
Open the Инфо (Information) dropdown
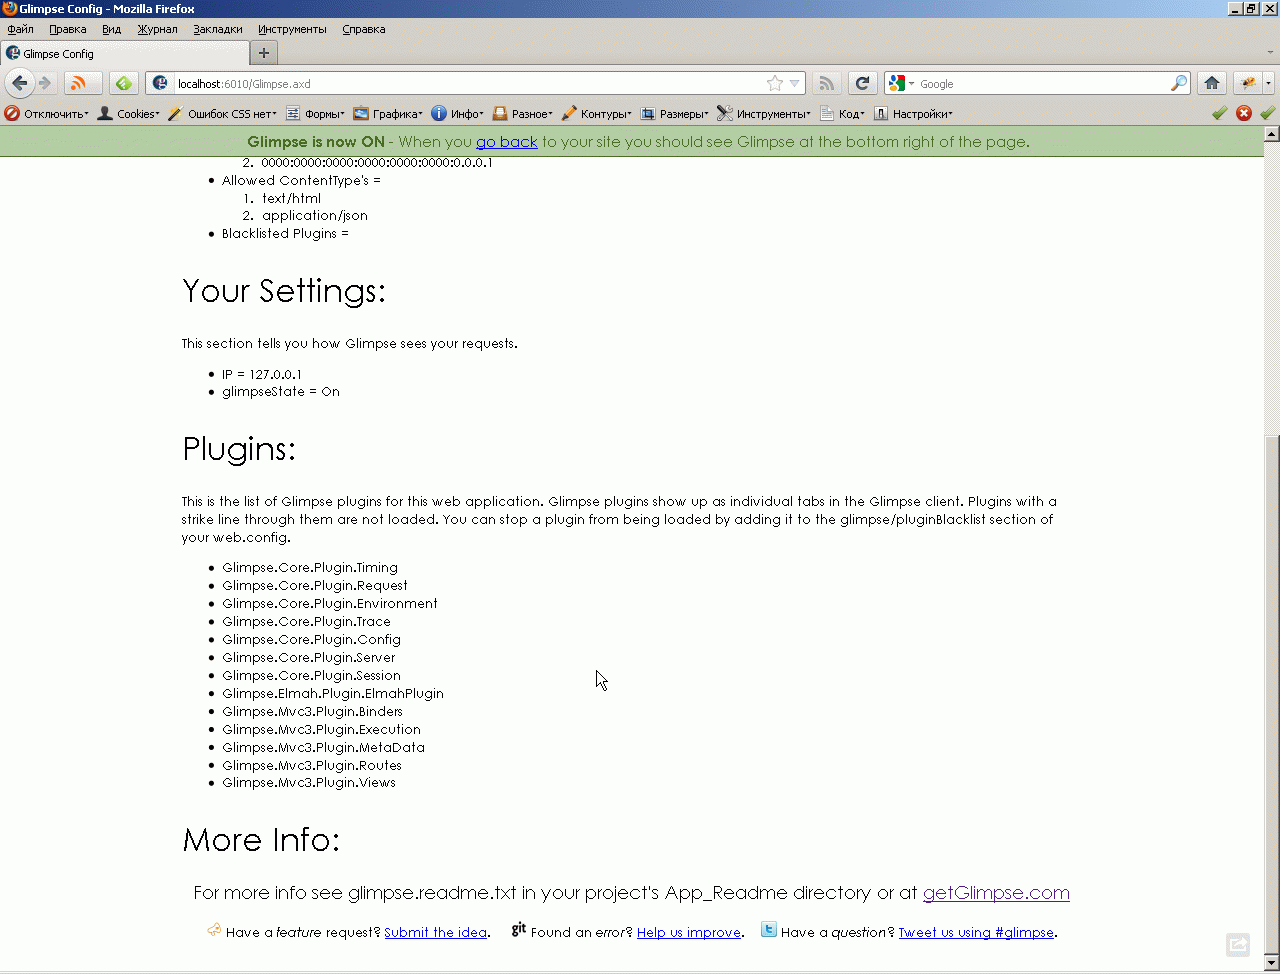click(458, 114)
